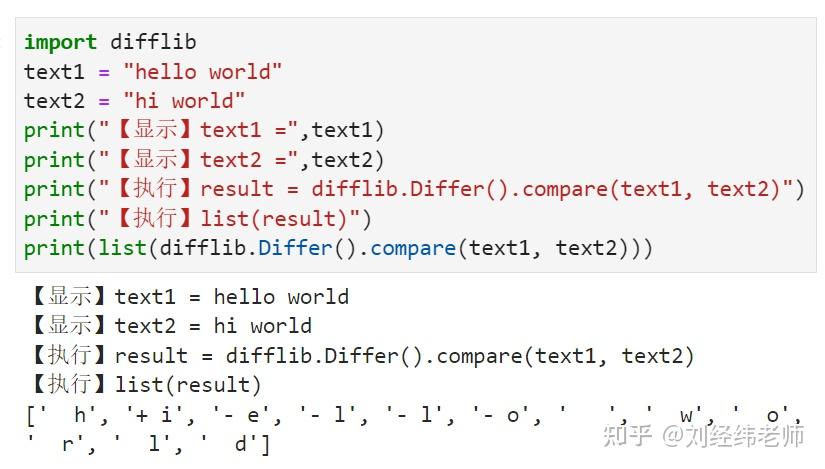The height and width of the screenshot is (469, 825).
Task: Click output line "text2 = hi world"
Action: point(171,326)
